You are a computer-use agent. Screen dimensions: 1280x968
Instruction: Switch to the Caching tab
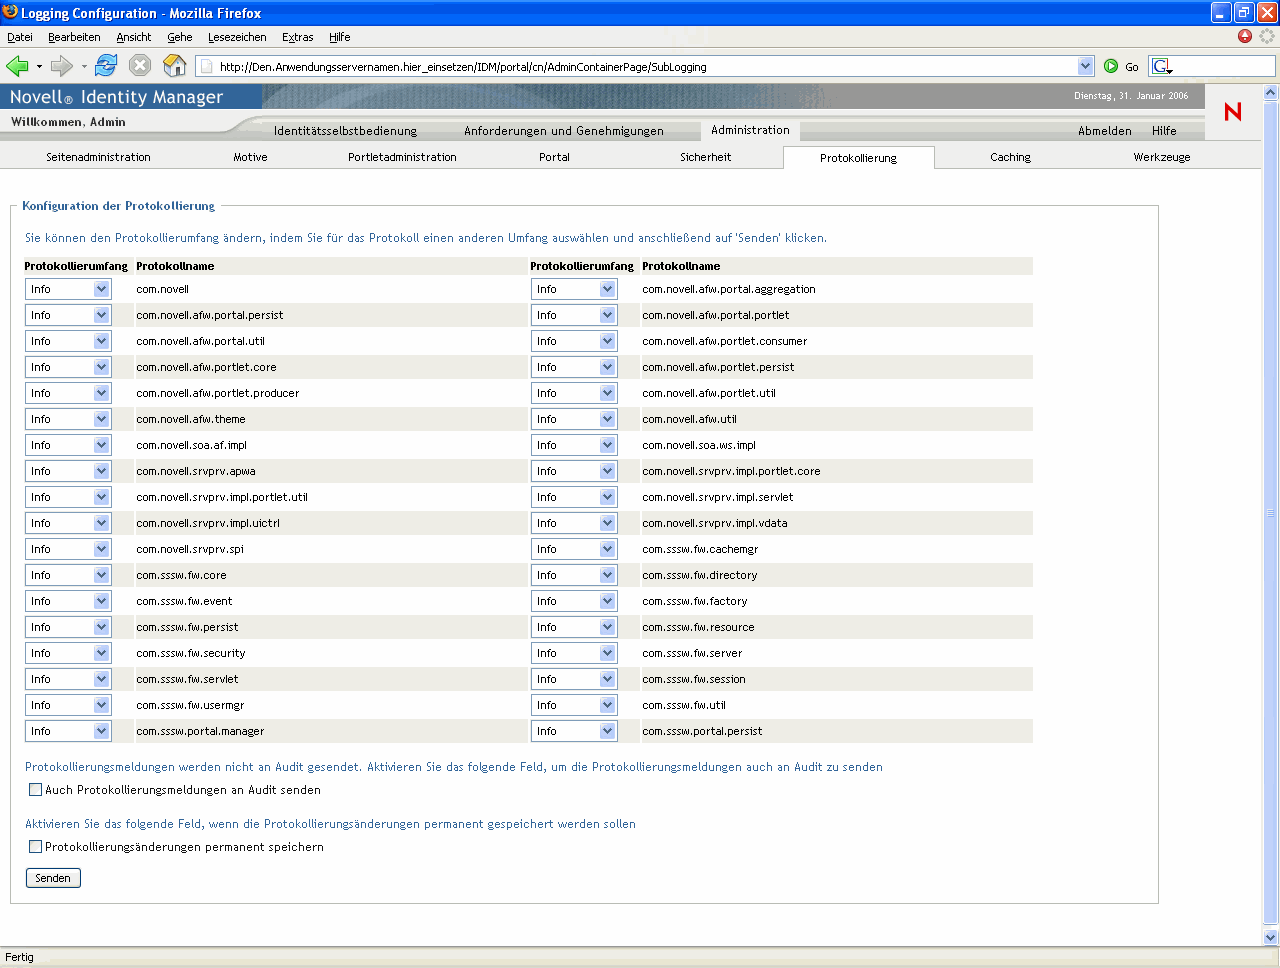coord(1010,157)
